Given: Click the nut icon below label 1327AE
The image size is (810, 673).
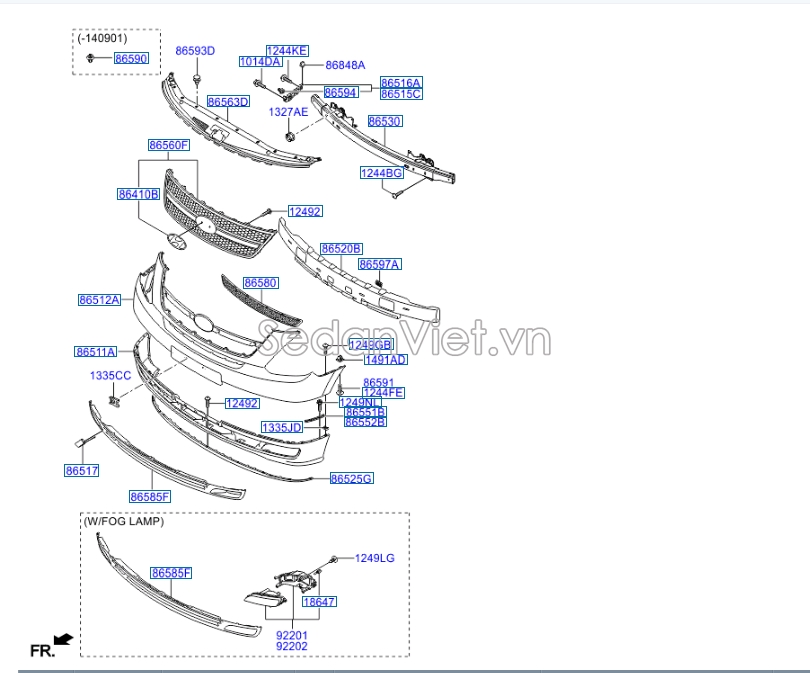Looking at the screenshot, I should pos(289,135).
